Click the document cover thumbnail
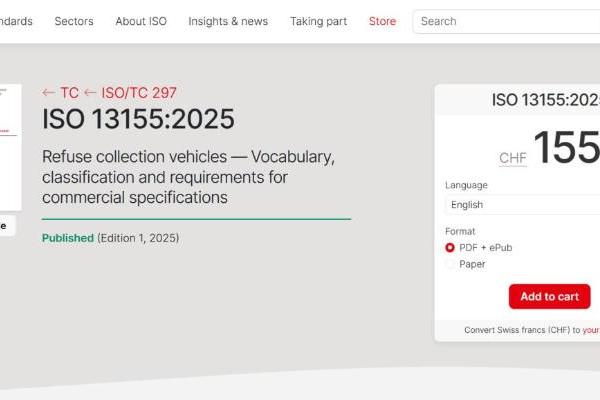The image size is (600, 400). 9,145
